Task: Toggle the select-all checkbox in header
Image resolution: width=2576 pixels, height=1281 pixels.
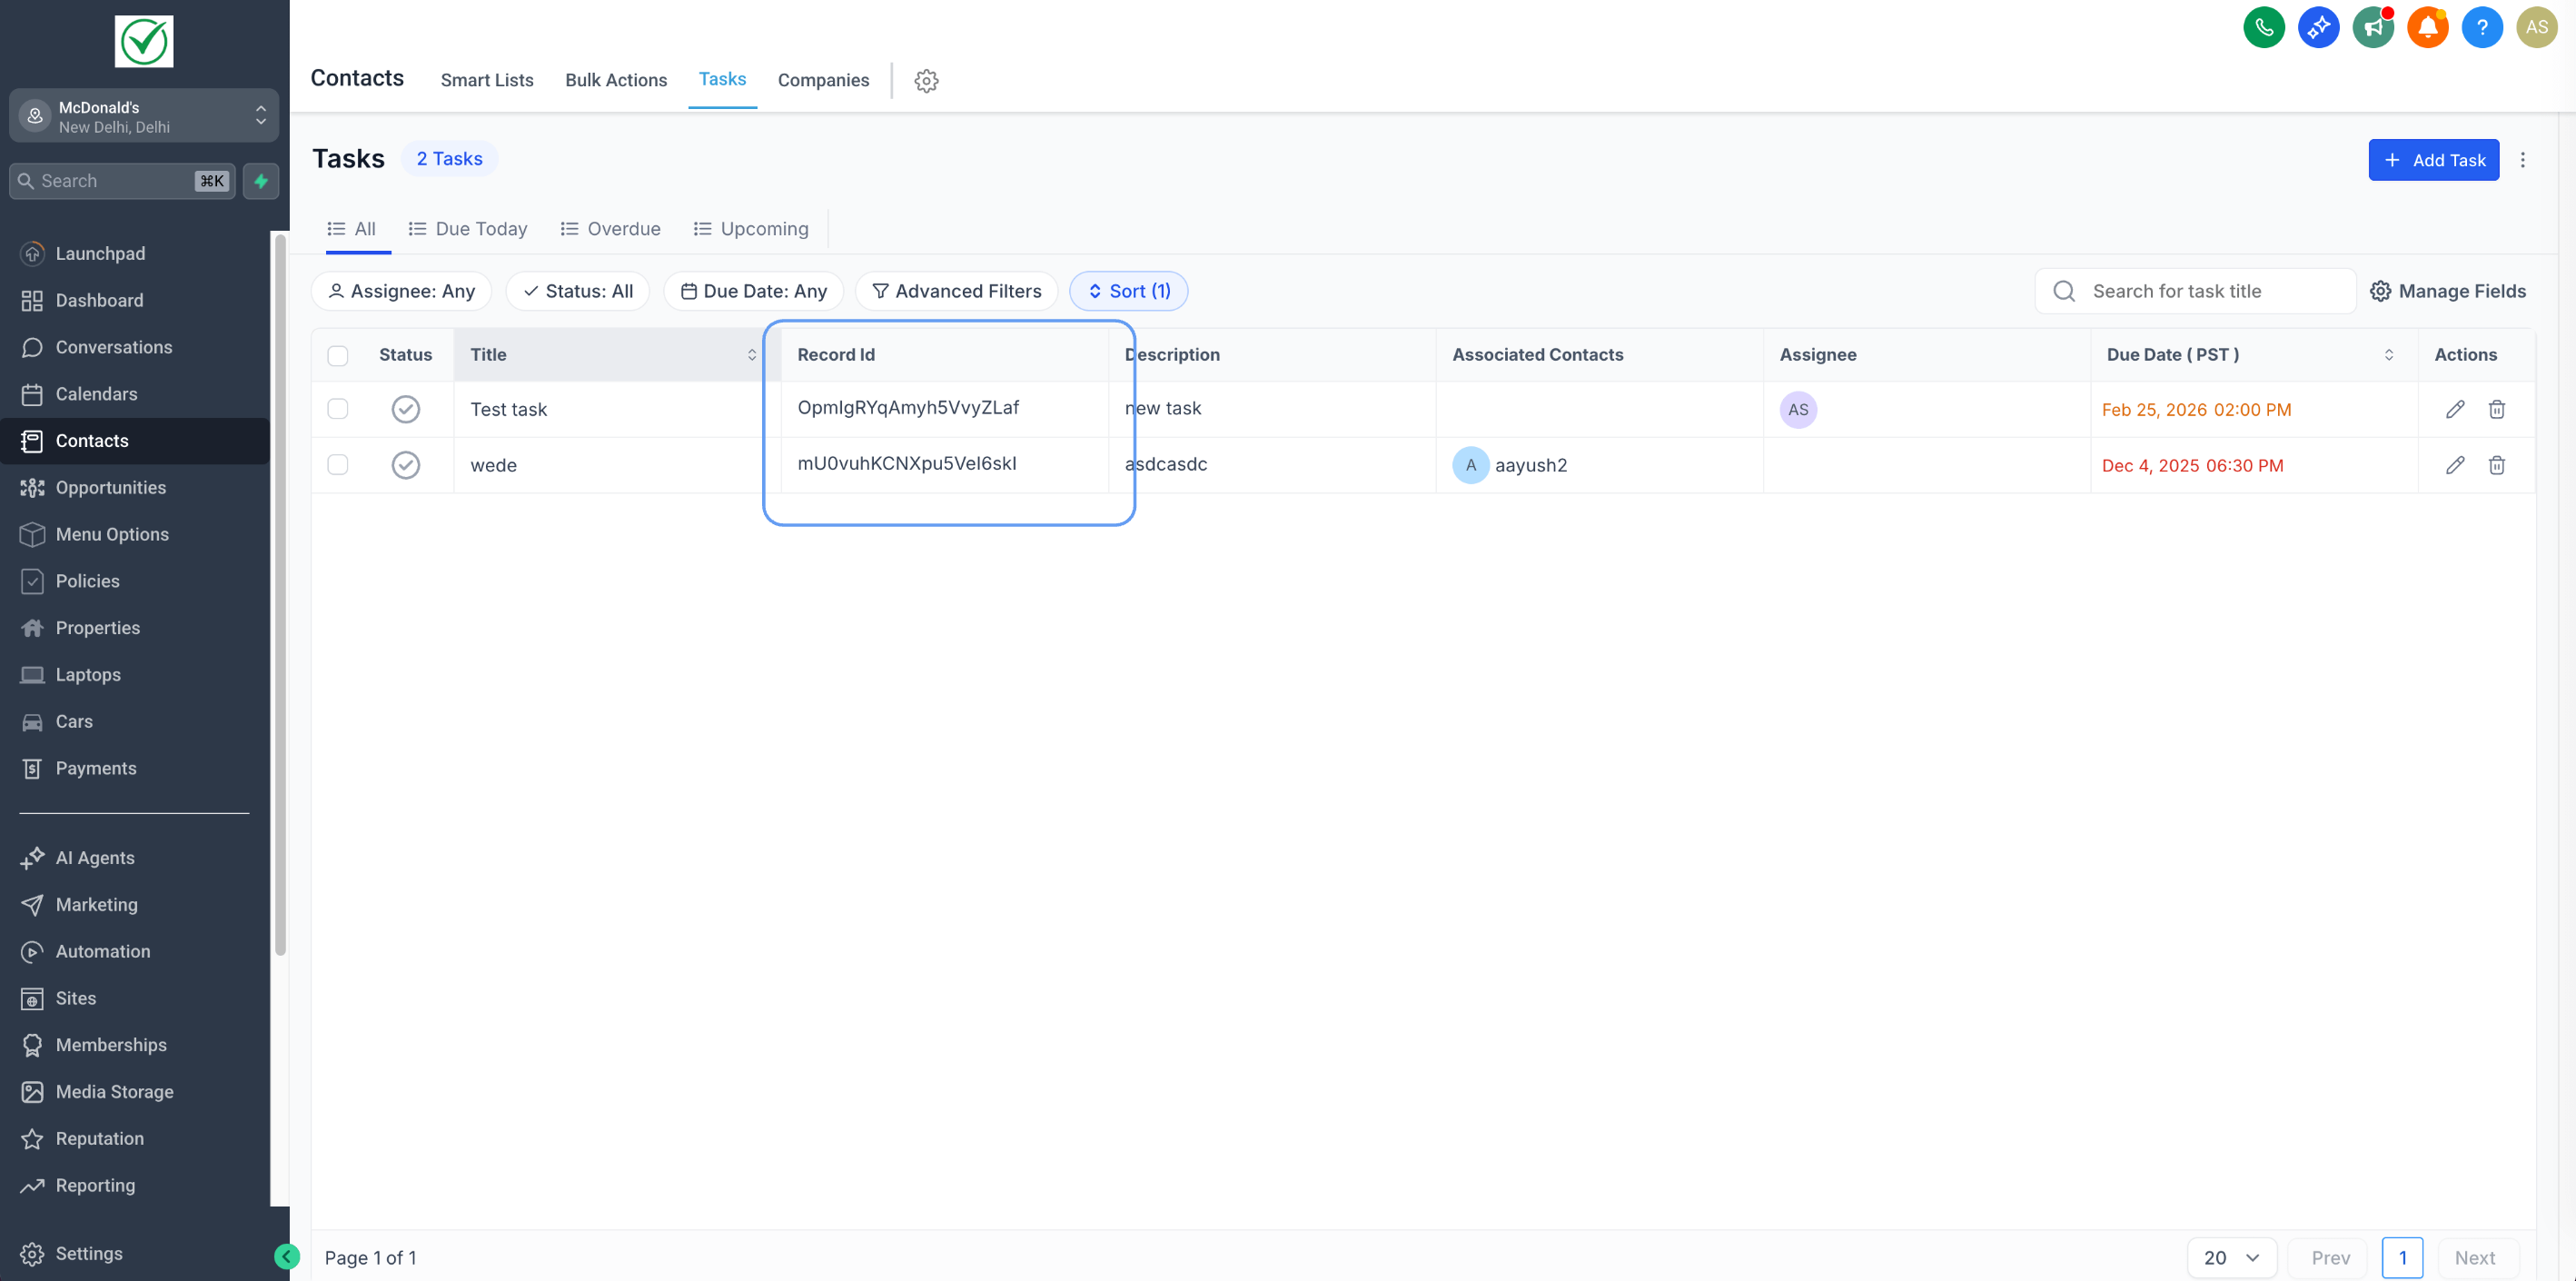Action: (338, 355)
